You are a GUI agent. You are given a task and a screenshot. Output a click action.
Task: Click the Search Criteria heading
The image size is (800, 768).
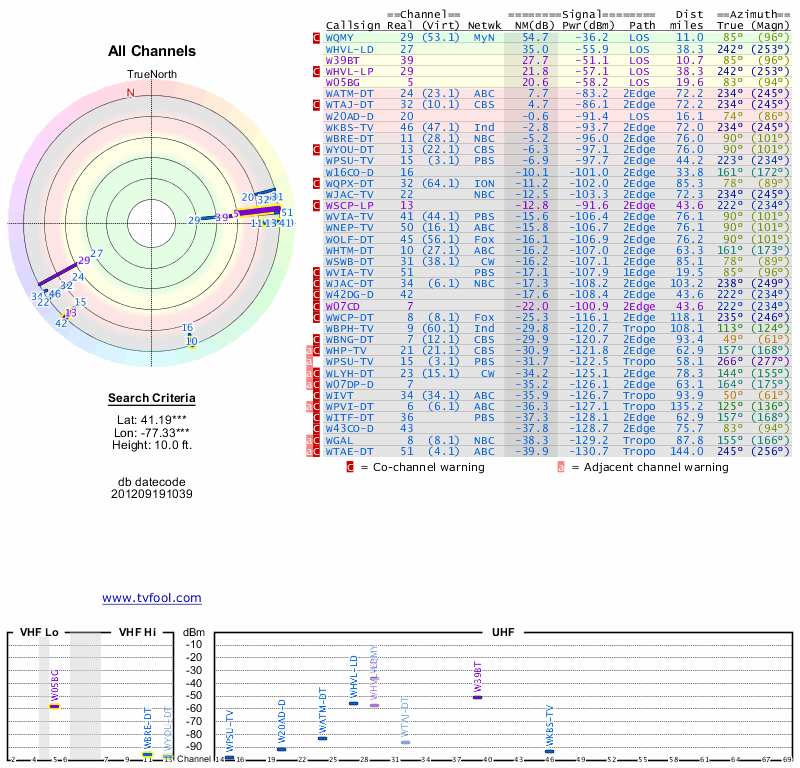pos(152,399)
